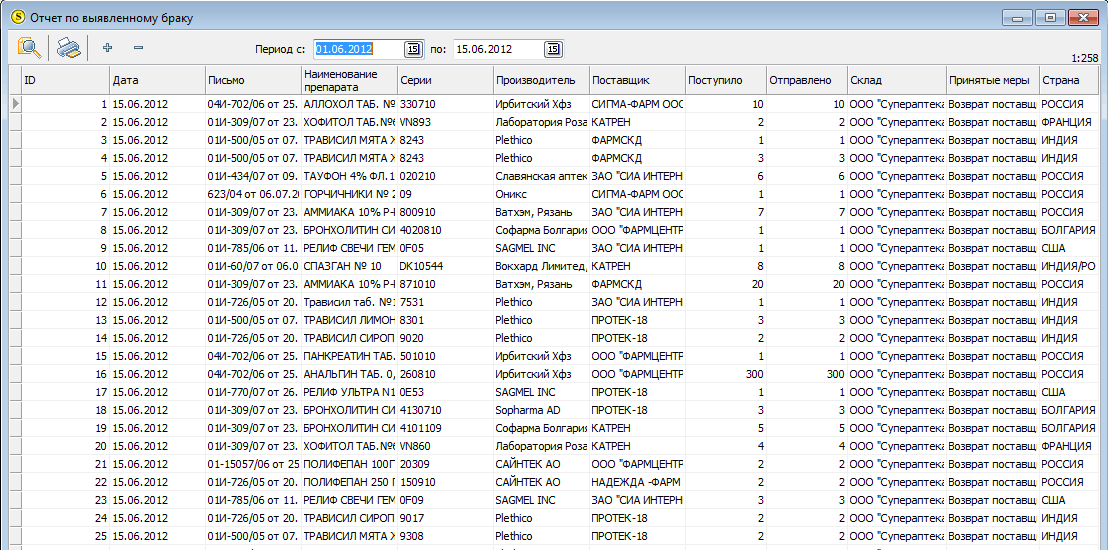
Task: Click the plus add-record icon
Action: tap(107, 48)
